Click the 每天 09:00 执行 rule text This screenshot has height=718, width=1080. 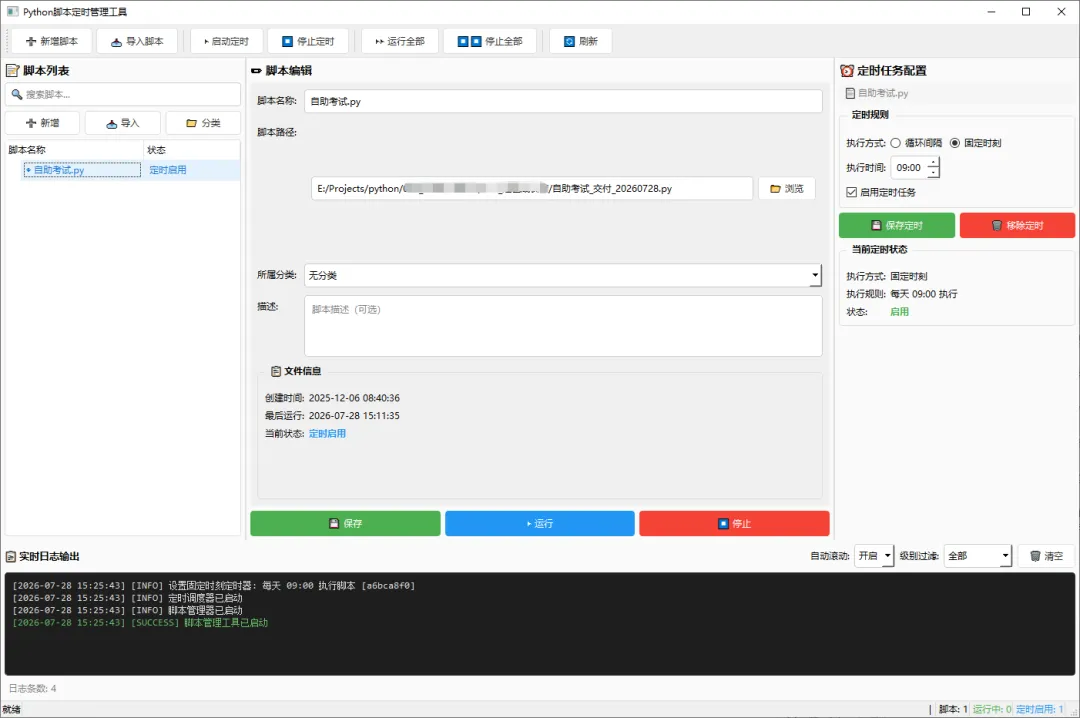tap(924, 294)
